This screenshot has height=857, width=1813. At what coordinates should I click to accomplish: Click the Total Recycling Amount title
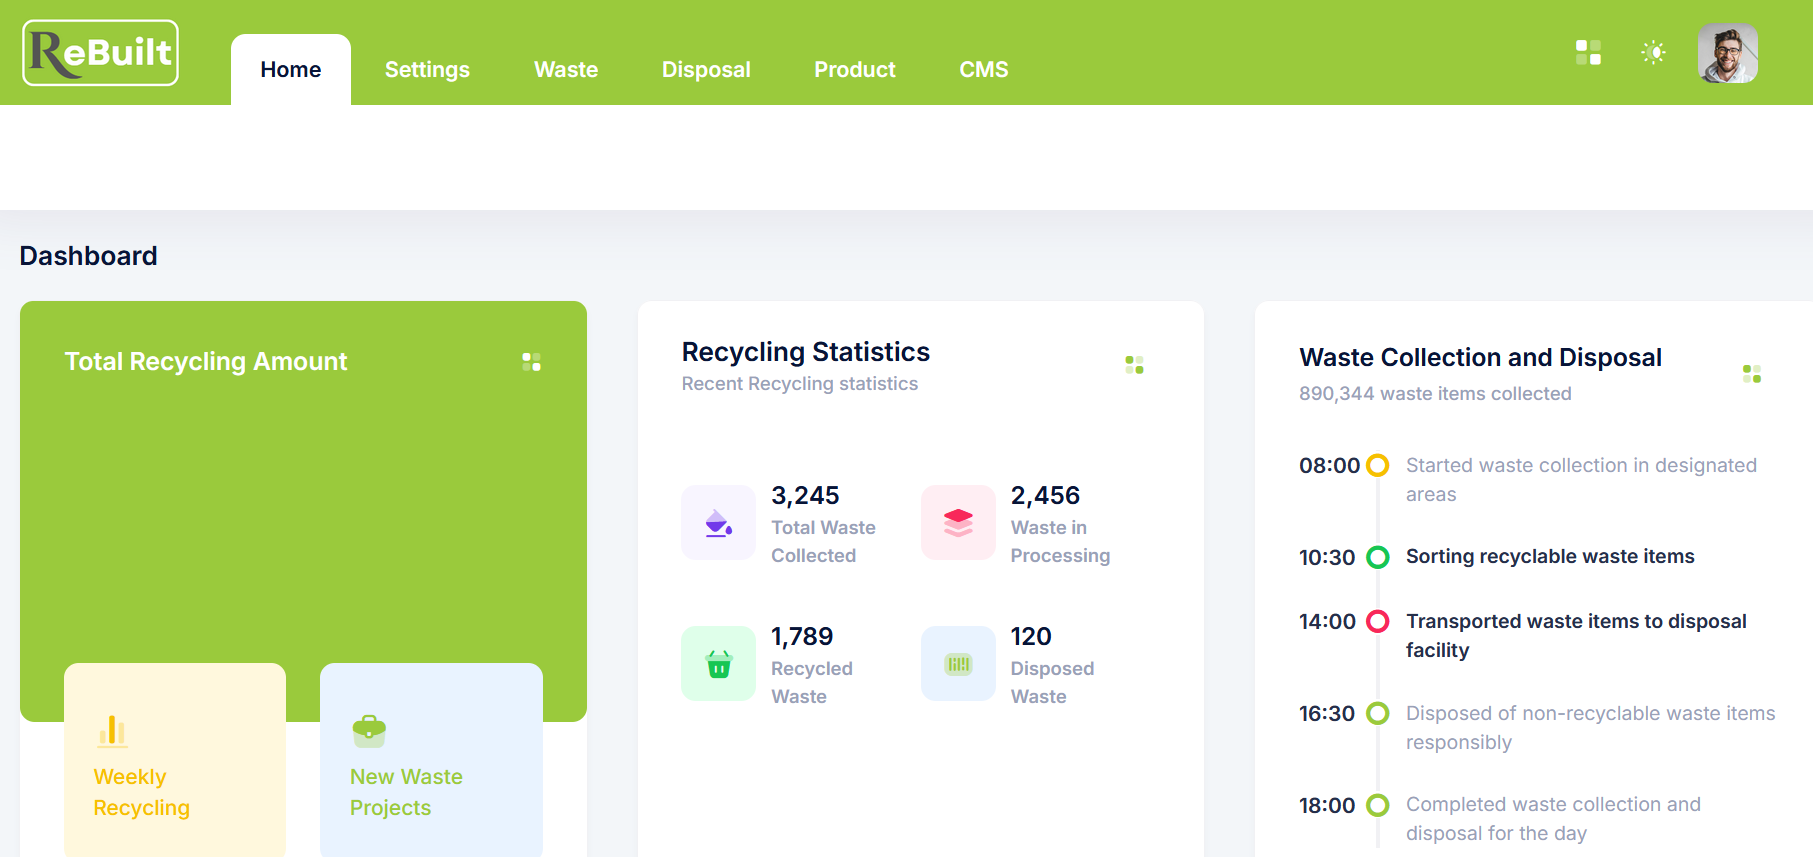pos(206,361)
